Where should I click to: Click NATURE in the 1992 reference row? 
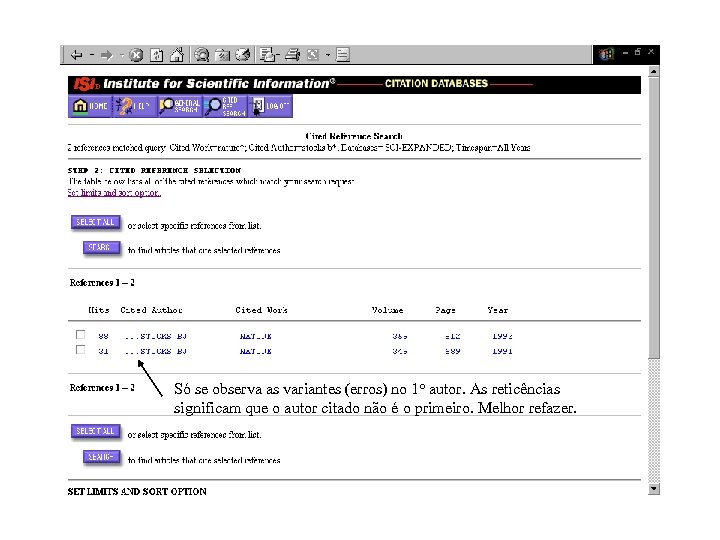[256, 336]
